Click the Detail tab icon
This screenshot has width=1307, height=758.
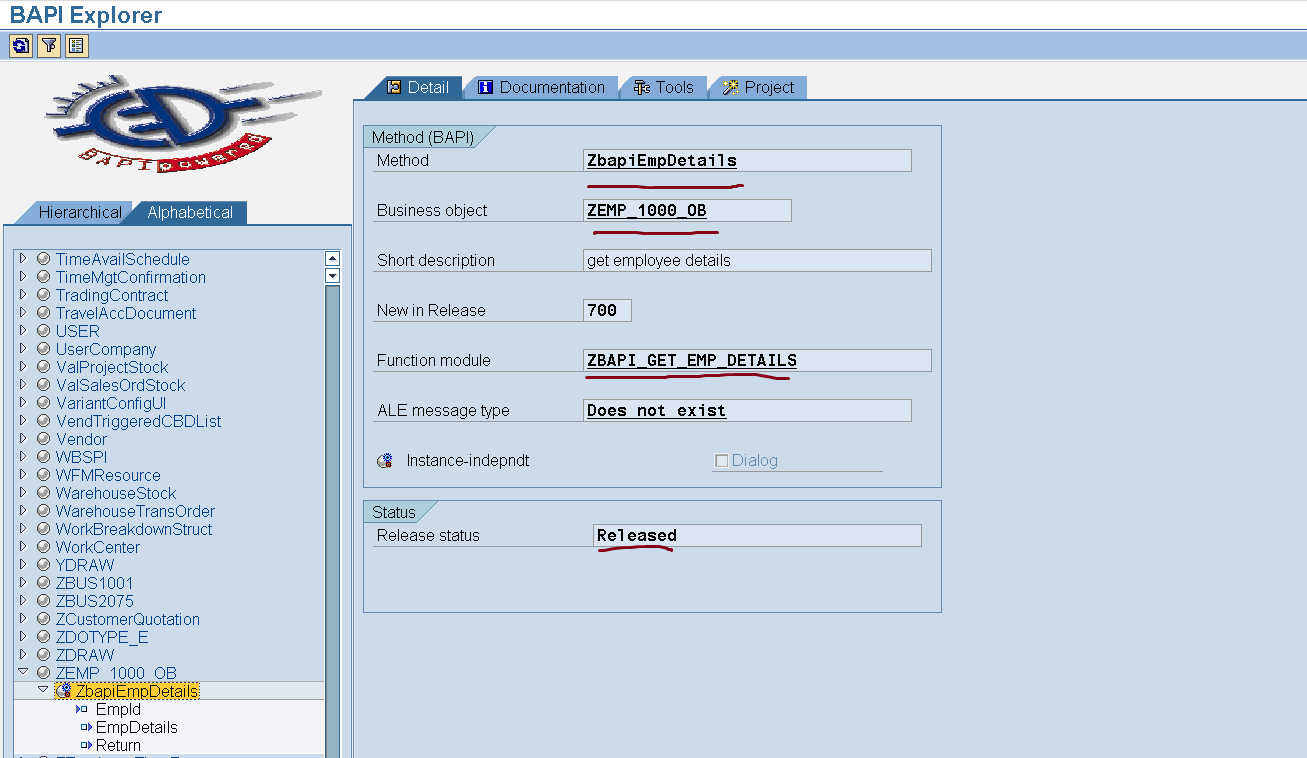tap(394, 87)
